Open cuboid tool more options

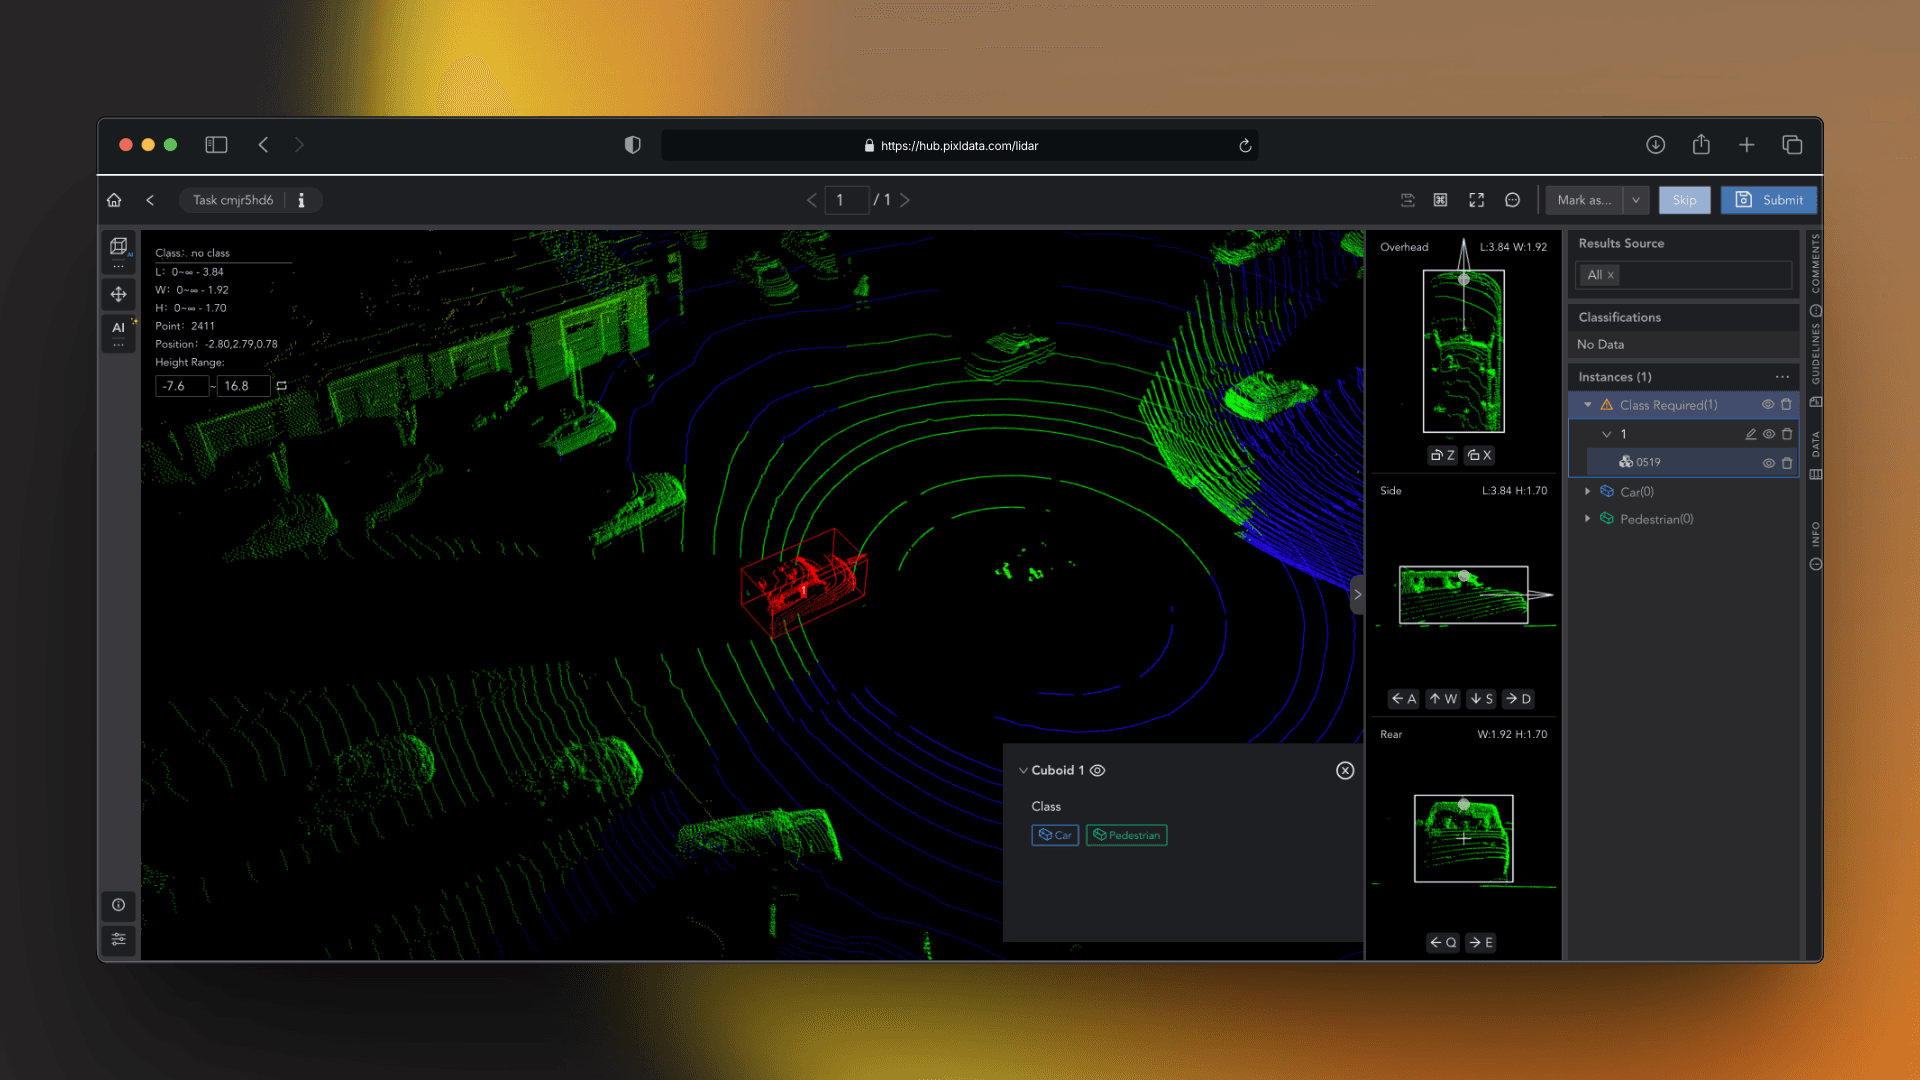pos(118,266)
